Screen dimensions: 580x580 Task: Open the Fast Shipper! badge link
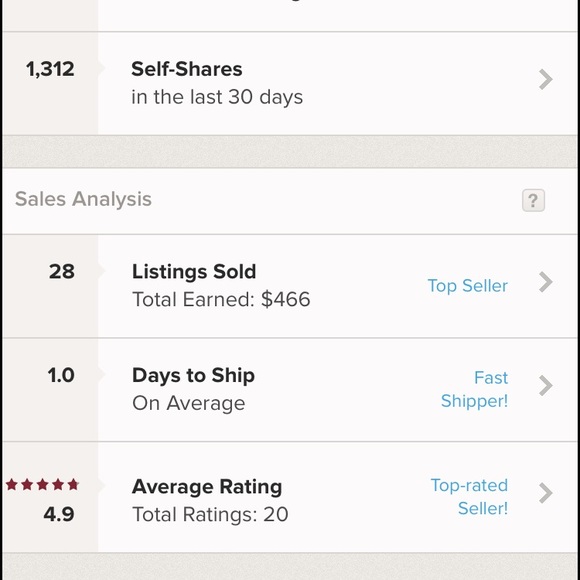(474, 389)
